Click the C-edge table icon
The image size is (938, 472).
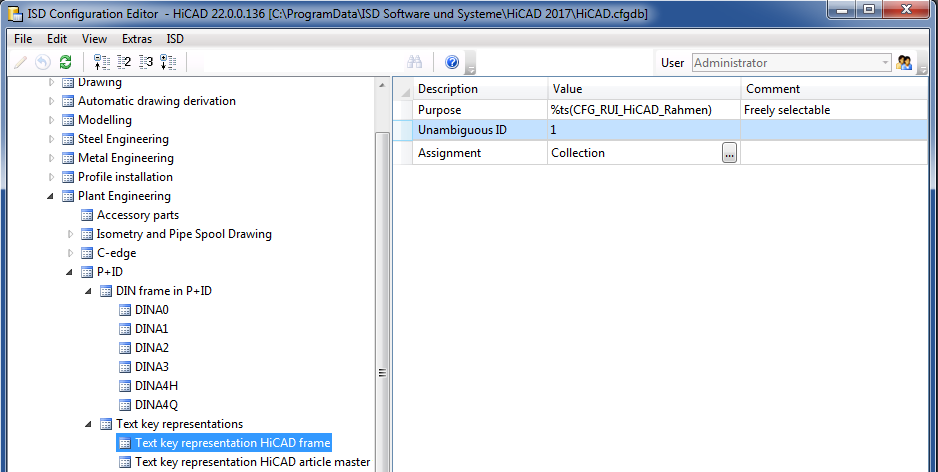click(x=87, y=253)
